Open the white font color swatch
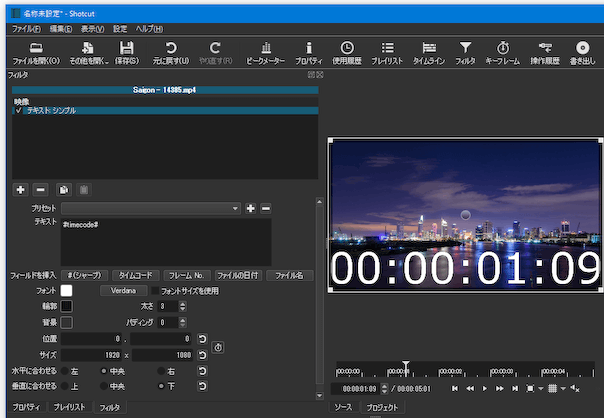This screenshot has height=418, width=604. [66, 290]
